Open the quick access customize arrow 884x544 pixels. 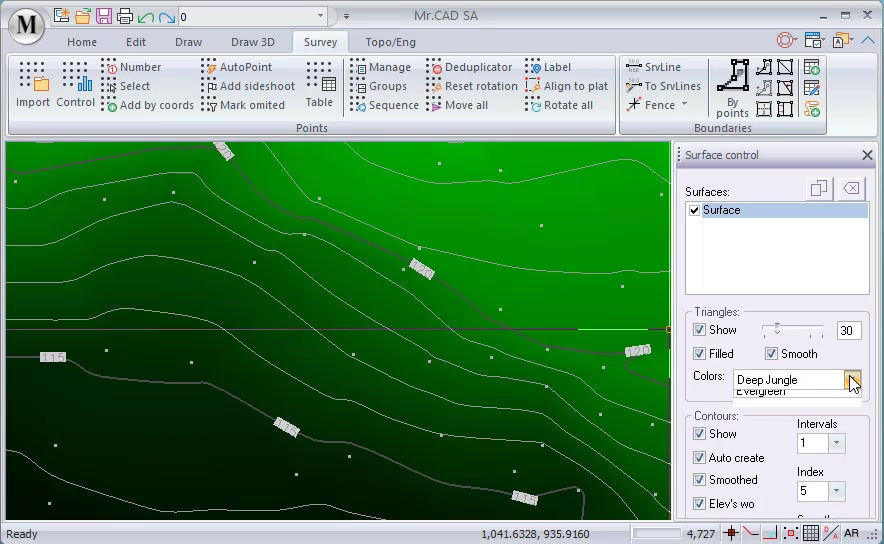346,16
